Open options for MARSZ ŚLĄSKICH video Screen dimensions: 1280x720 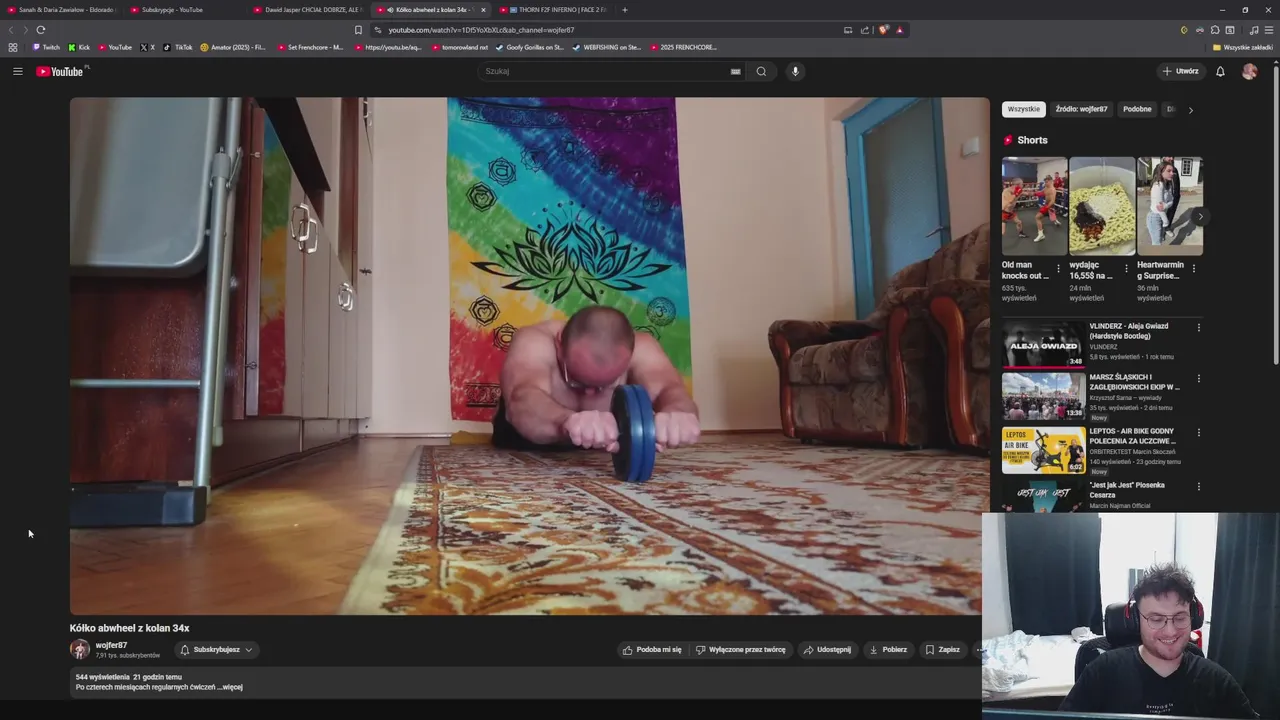tap(1198, 379)
